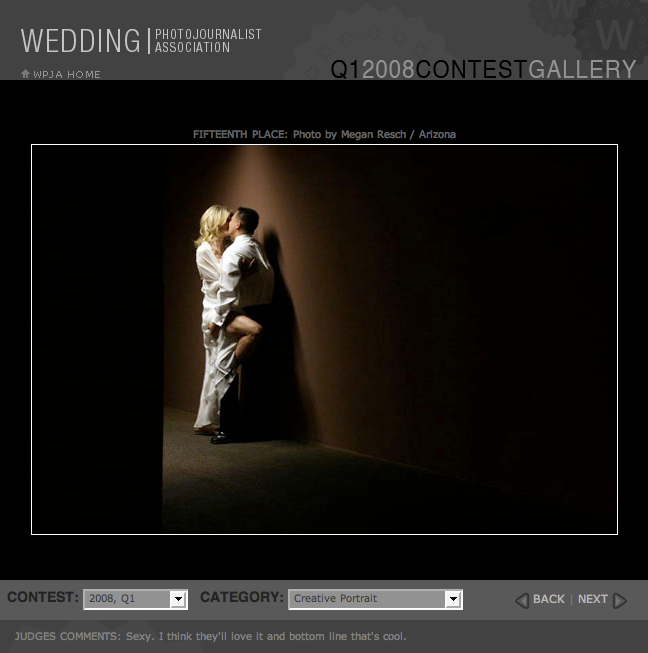648x653 pixels.
Task: Click the Back arrow icon
Action: pos(522,600)
